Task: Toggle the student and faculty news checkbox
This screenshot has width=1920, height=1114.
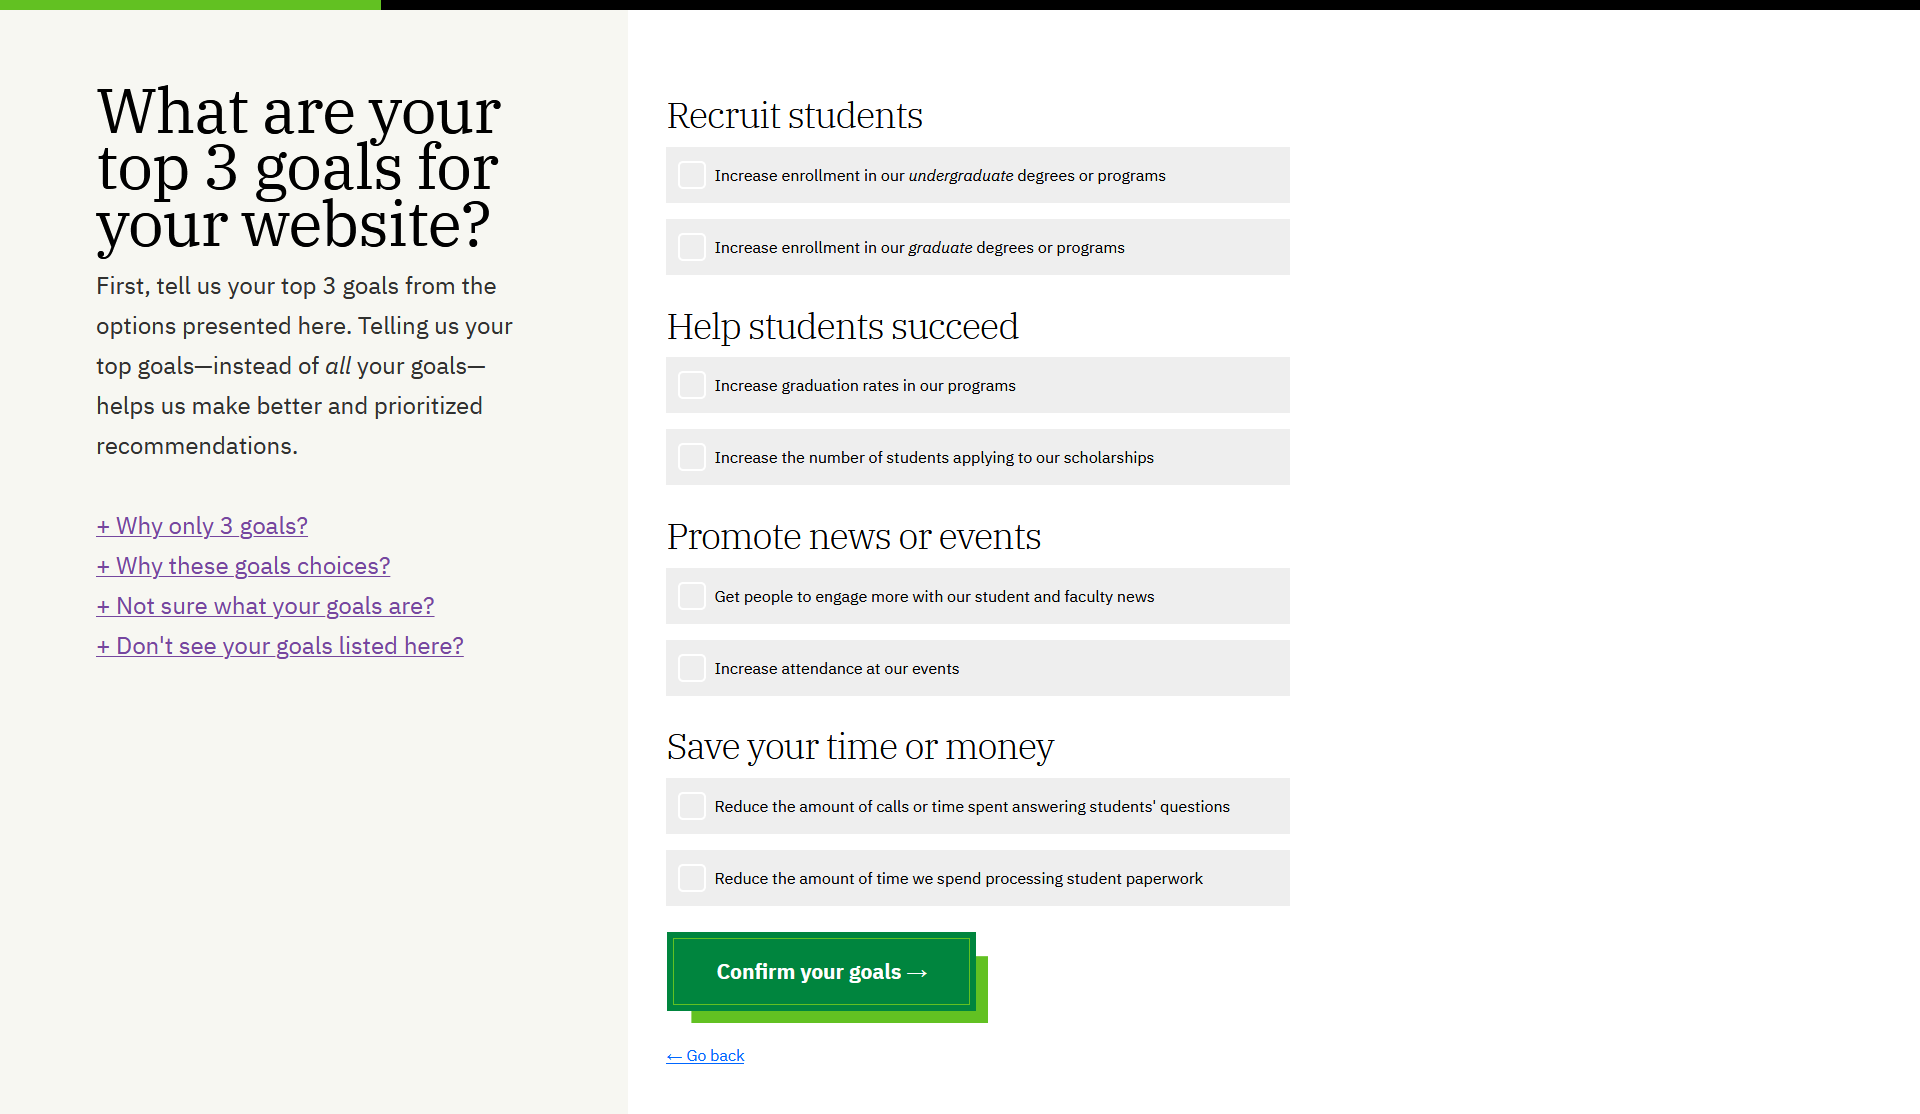Action: (x=691, y=596)
